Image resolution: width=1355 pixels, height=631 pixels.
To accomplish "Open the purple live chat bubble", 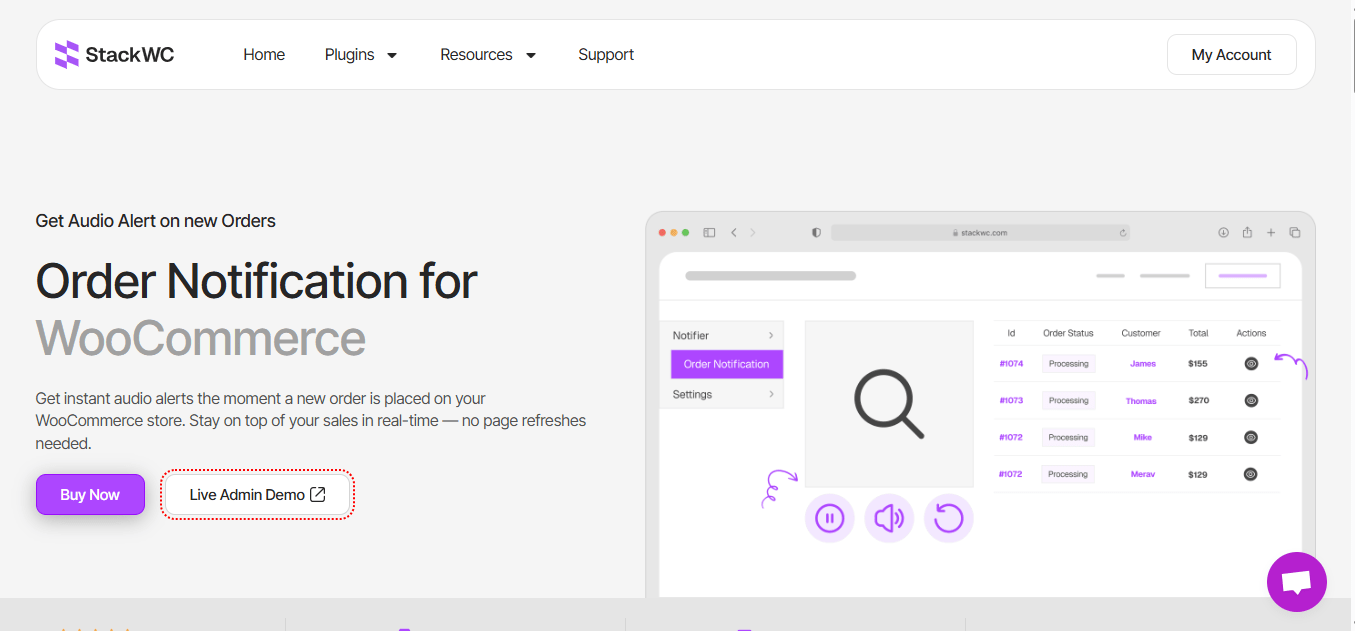I will point(1296,581).
